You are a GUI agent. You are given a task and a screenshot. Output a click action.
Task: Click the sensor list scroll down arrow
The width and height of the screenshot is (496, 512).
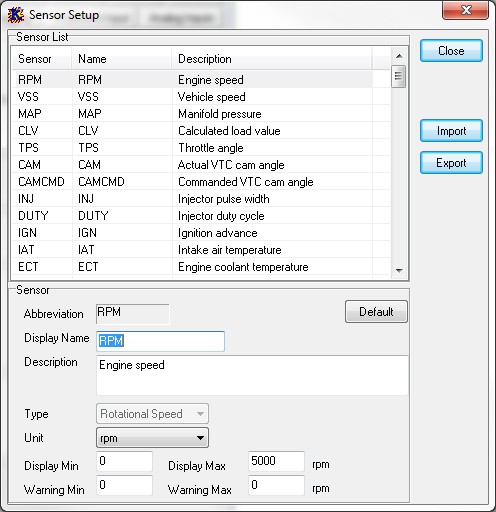[399, 270]
